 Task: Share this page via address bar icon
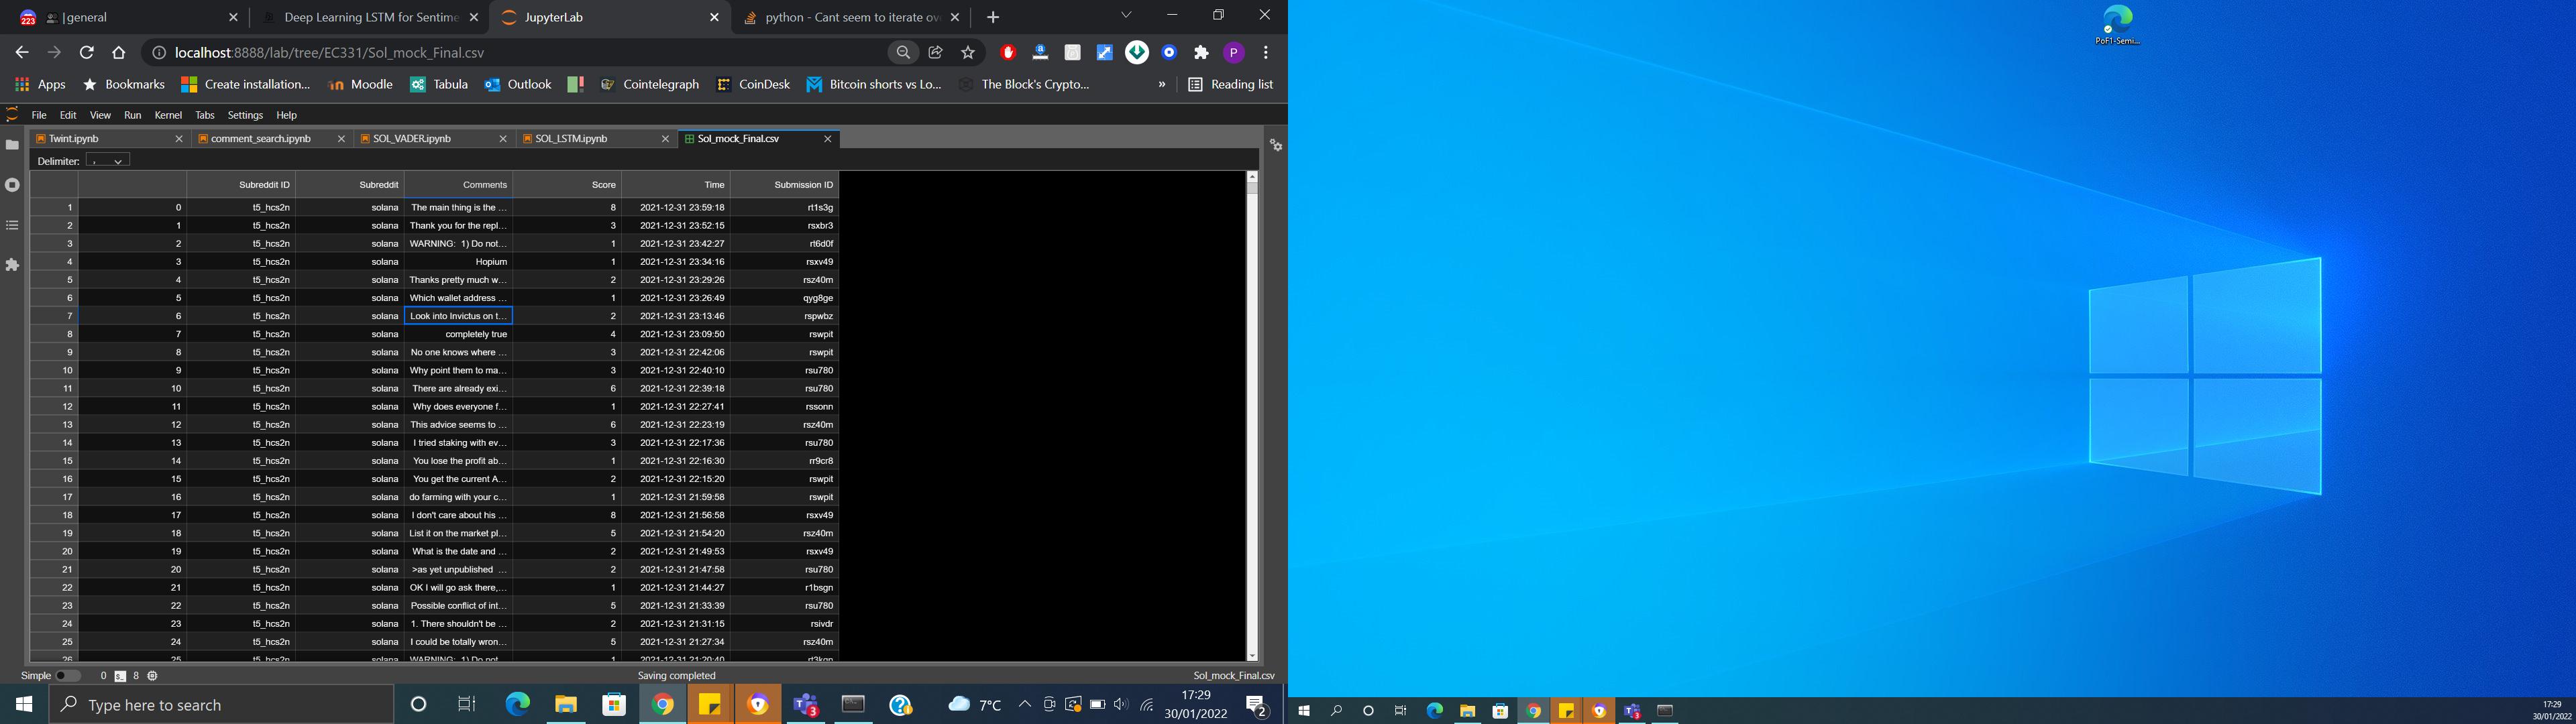click(935, 53)
